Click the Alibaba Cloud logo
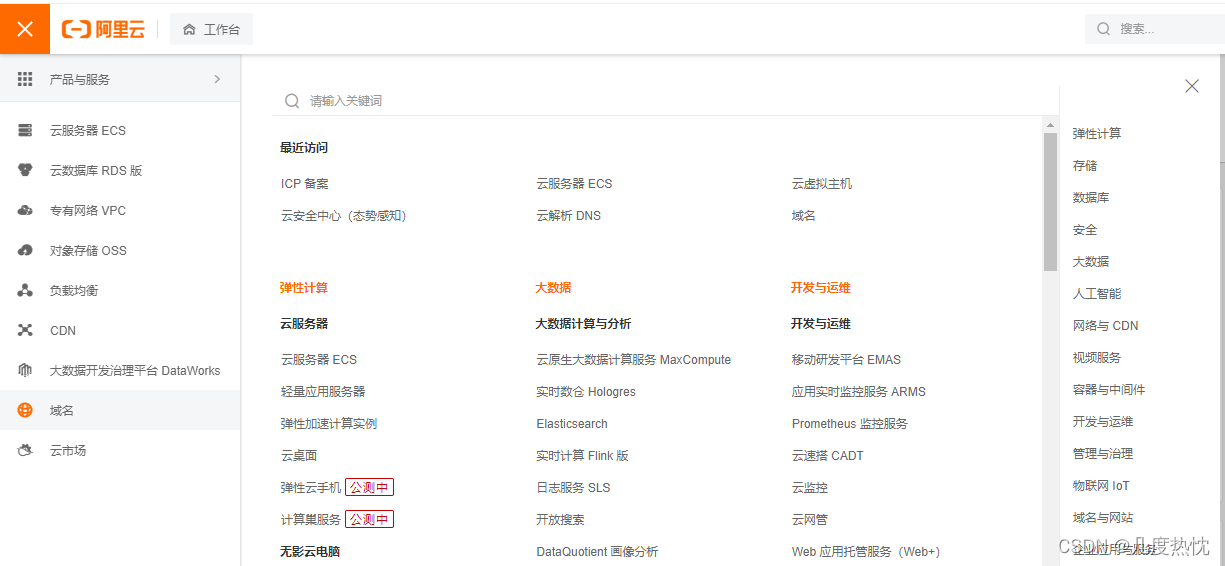The height and width of the screenshot is (566, 1225). 103,29
